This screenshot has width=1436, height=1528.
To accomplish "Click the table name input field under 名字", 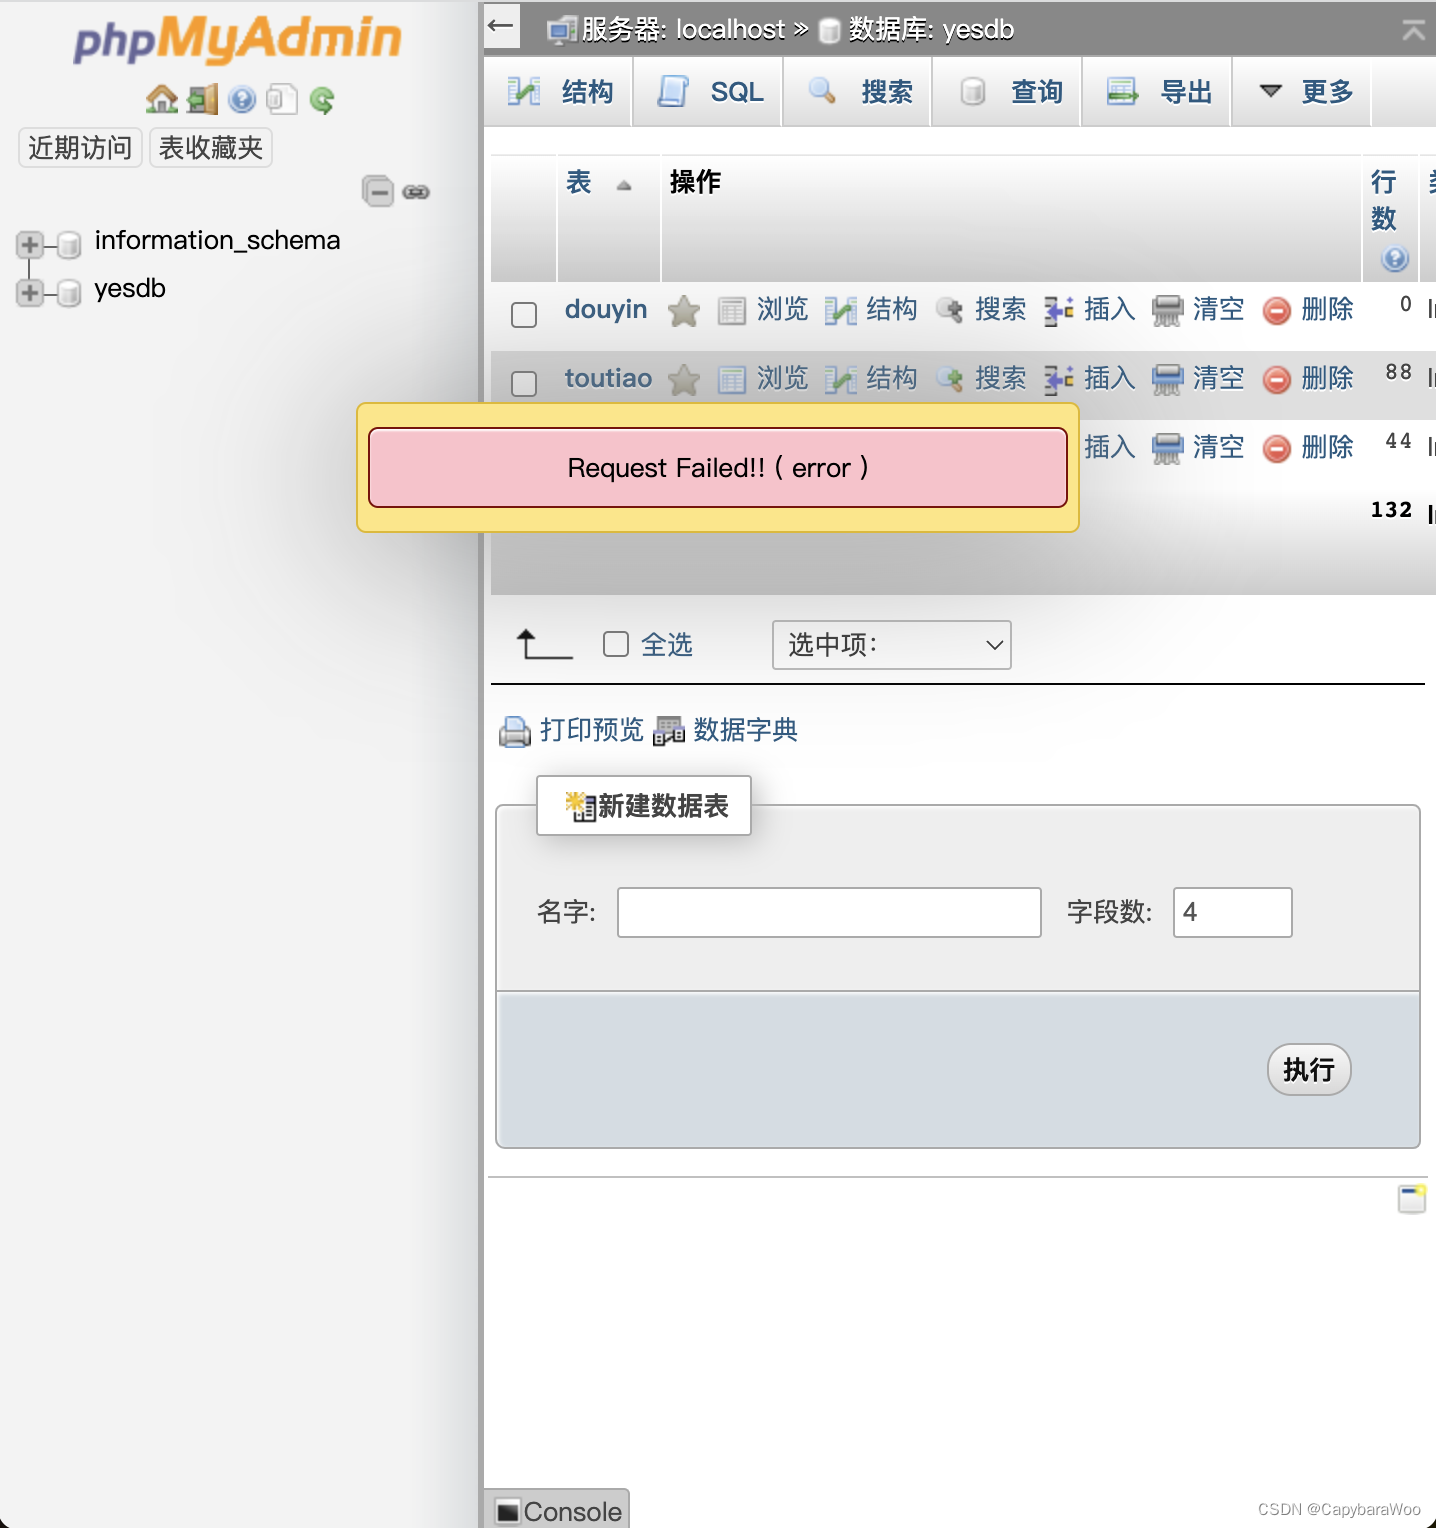I will (828, 912).
